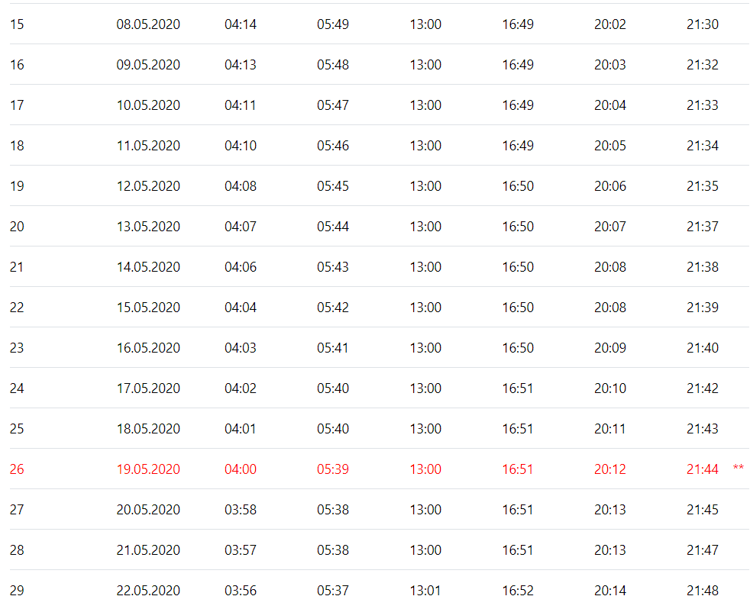This screenshot has width=750, height=609.
Task: Select the 20:05 time cell
Action: tap(610, 146)
